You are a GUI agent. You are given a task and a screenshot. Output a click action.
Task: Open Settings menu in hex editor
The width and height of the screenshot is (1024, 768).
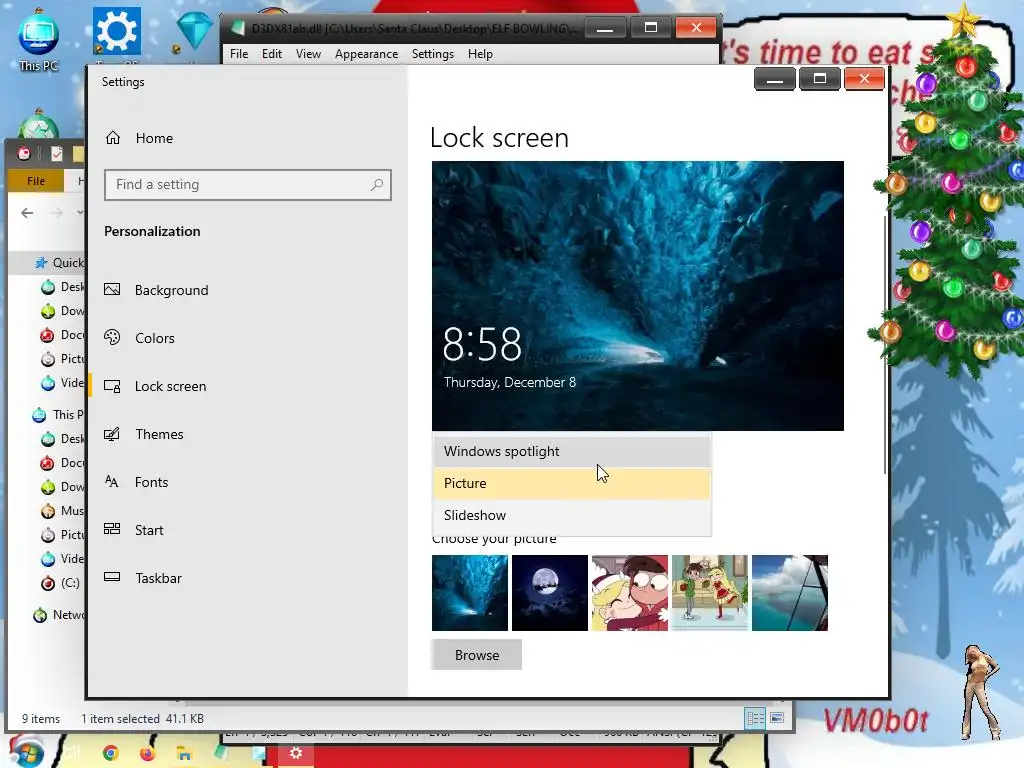point(432,54)
